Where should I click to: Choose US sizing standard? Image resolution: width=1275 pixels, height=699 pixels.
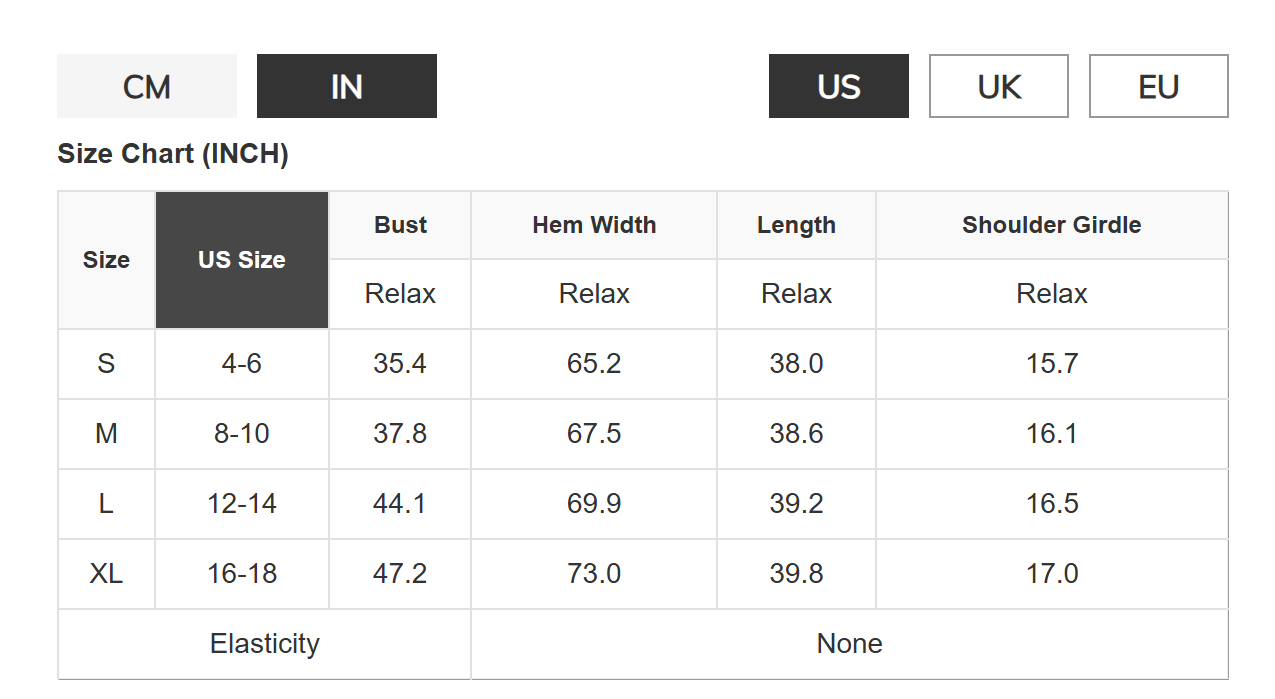click(x=838, y=87)
